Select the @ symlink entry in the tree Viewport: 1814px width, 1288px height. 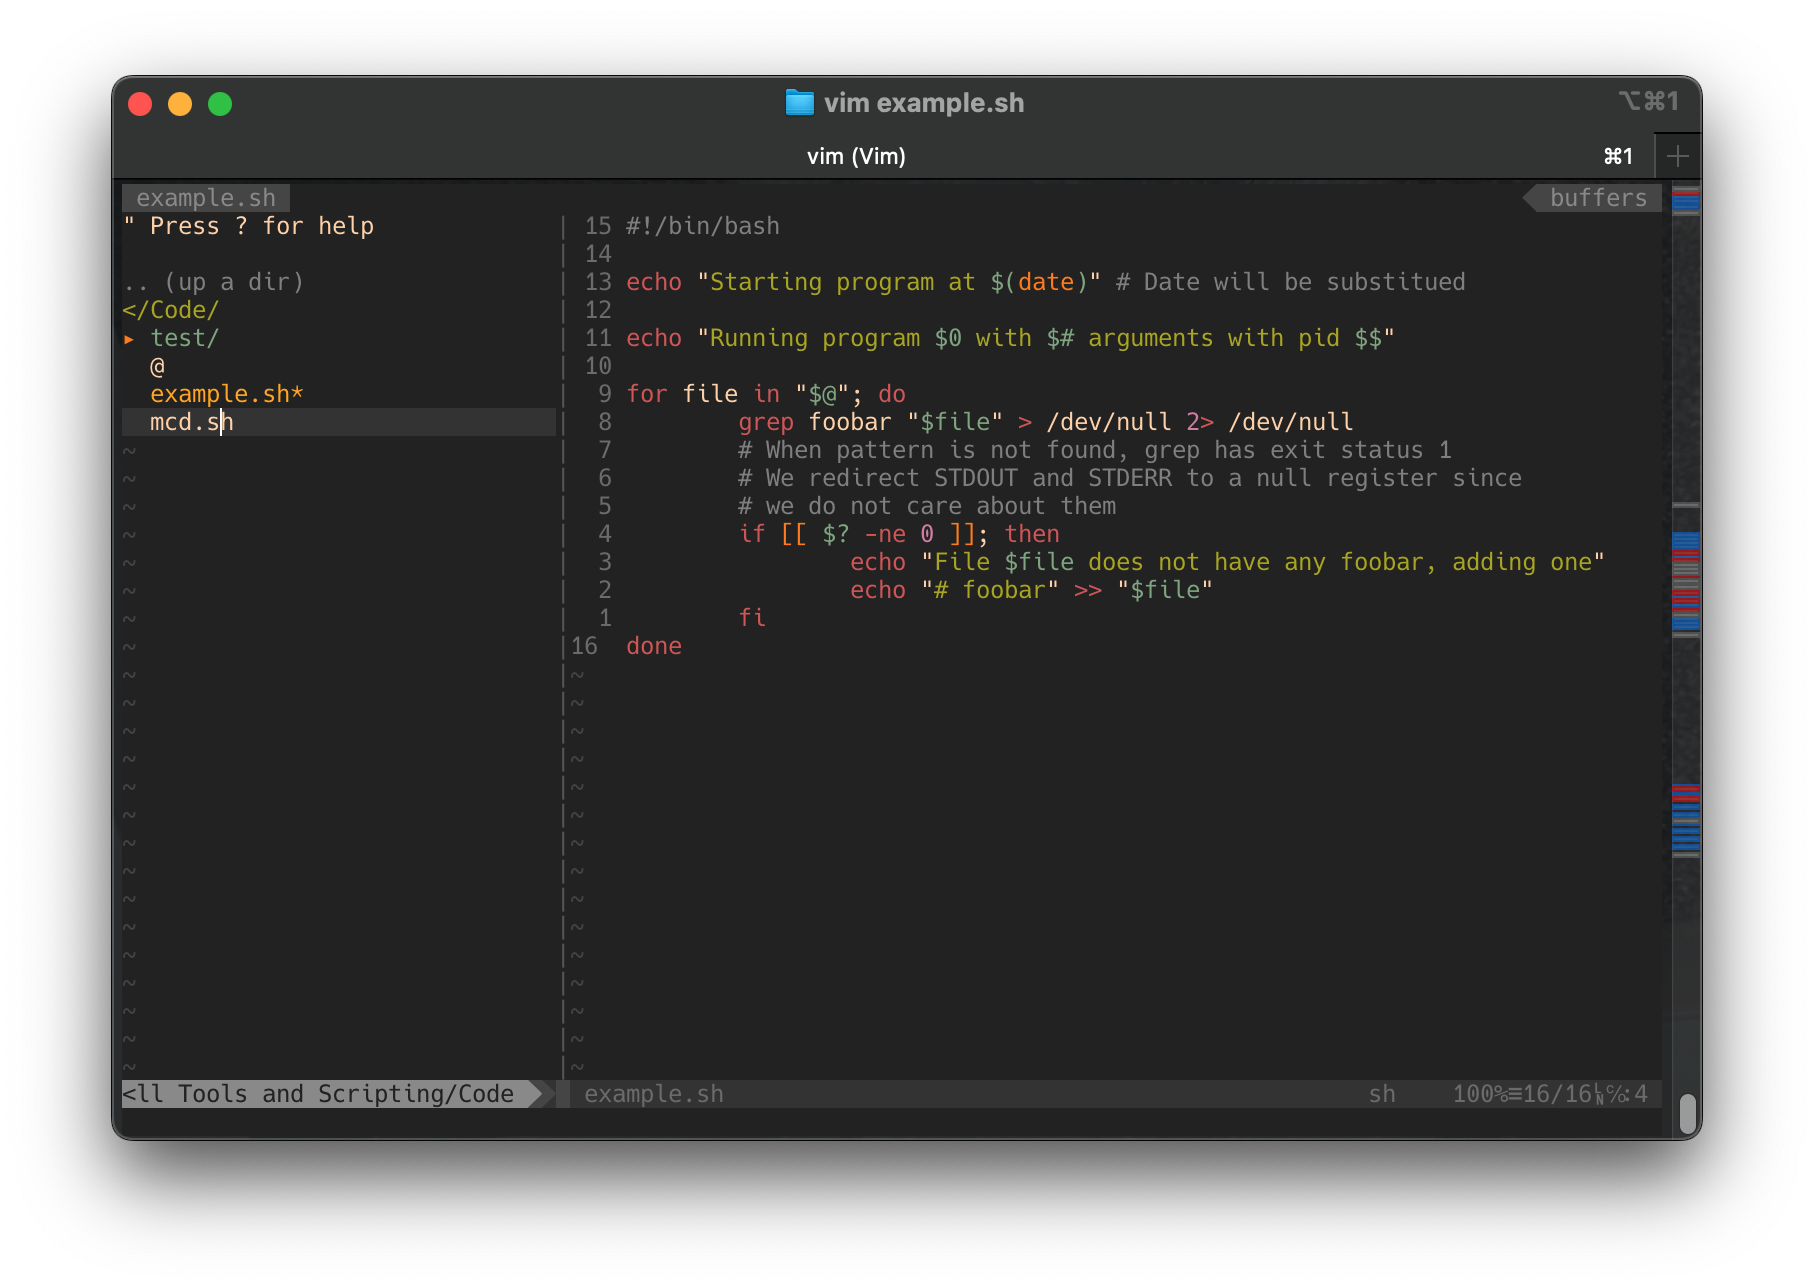pyautogui.click(x=156, y=365)
